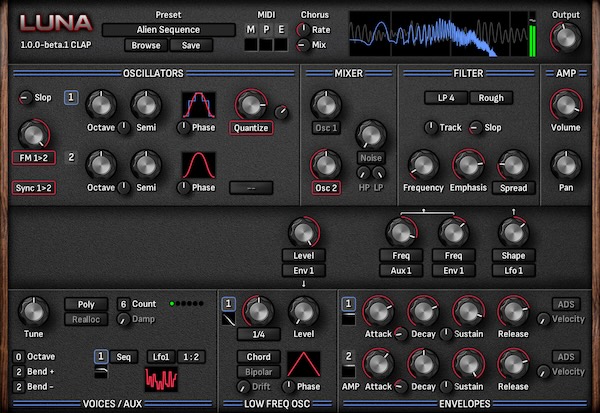This screenshot has width=600, height=413.
Task: Open the LFO rate 1/4 dropdown
Action: [x=259, y=334]
